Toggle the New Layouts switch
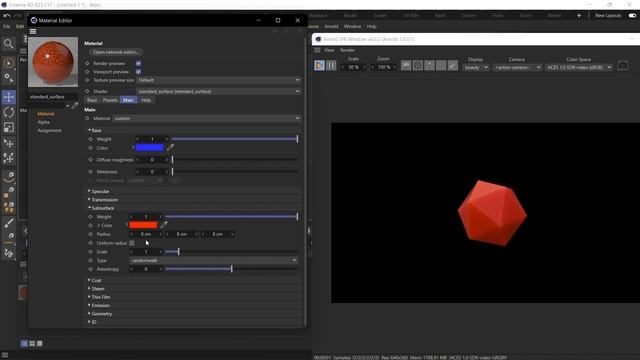640x360 pixels. 632,16
